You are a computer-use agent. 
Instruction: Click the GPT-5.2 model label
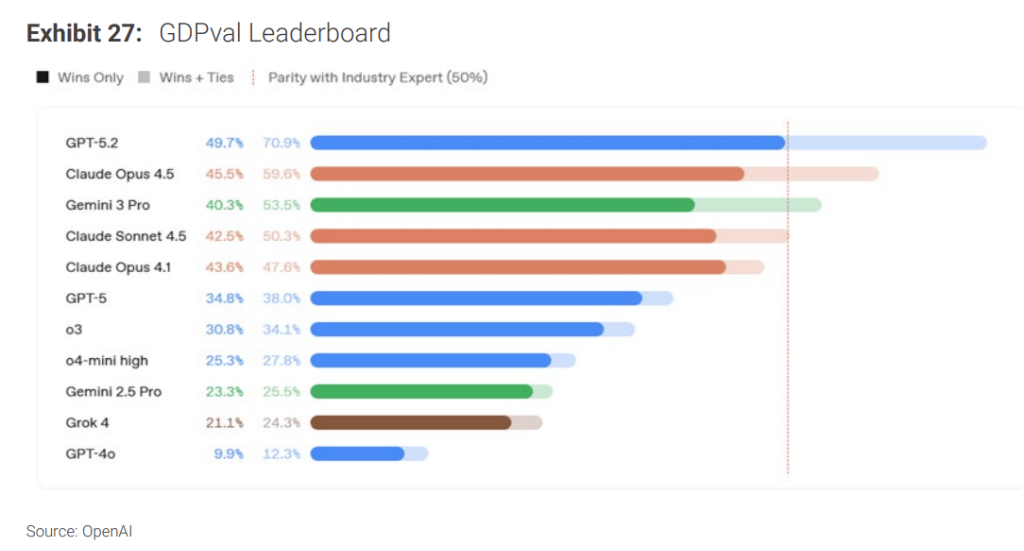[92, 143]
